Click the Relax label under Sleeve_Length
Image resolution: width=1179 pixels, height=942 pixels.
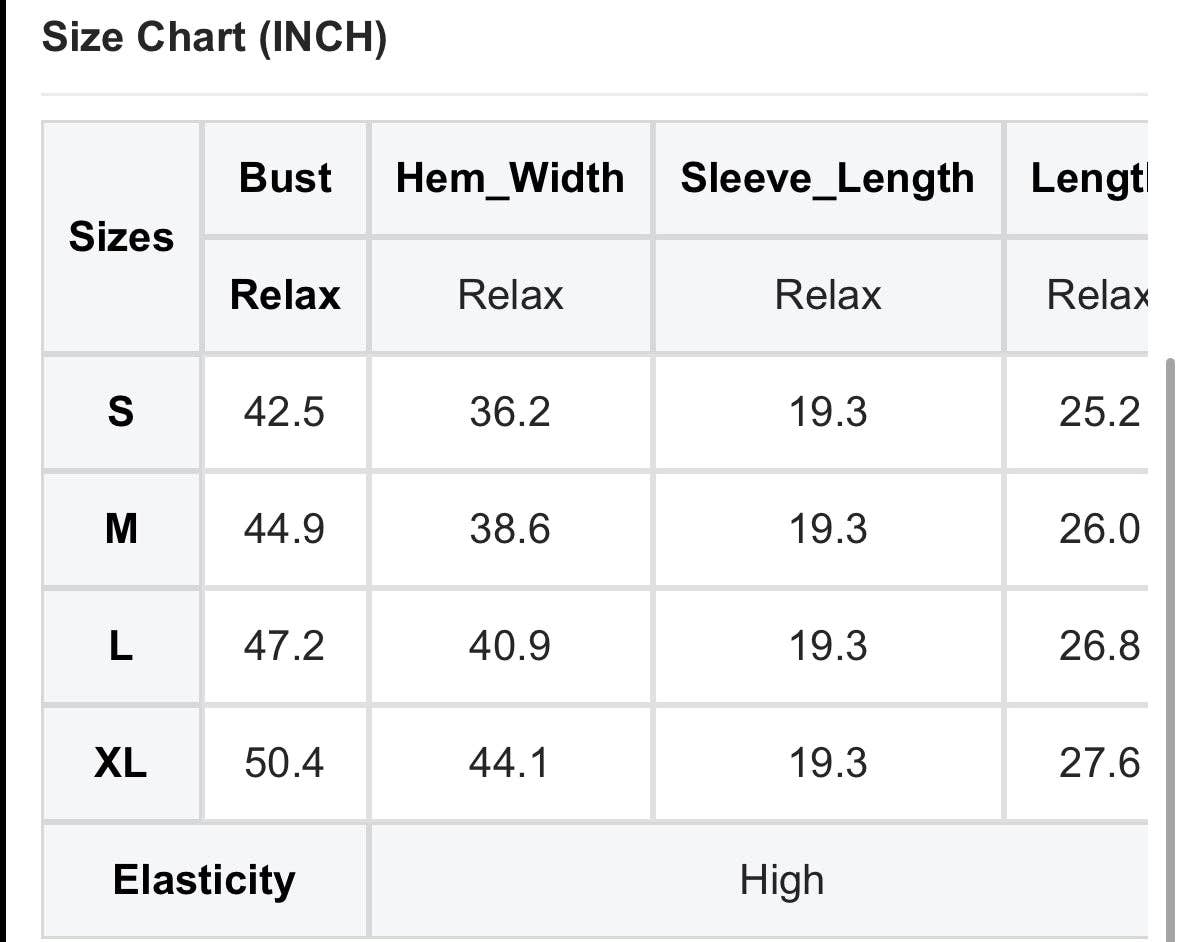tap(828, 295)
